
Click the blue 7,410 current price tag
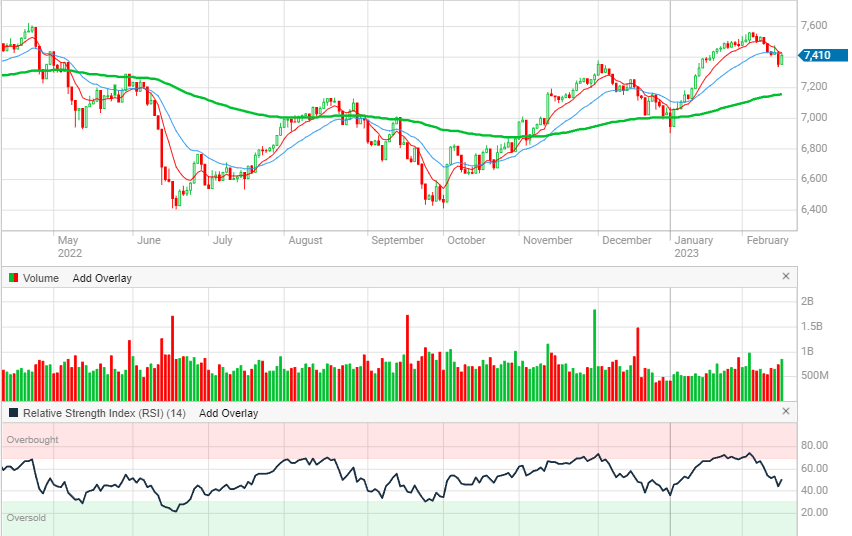[x=816, y=55]
